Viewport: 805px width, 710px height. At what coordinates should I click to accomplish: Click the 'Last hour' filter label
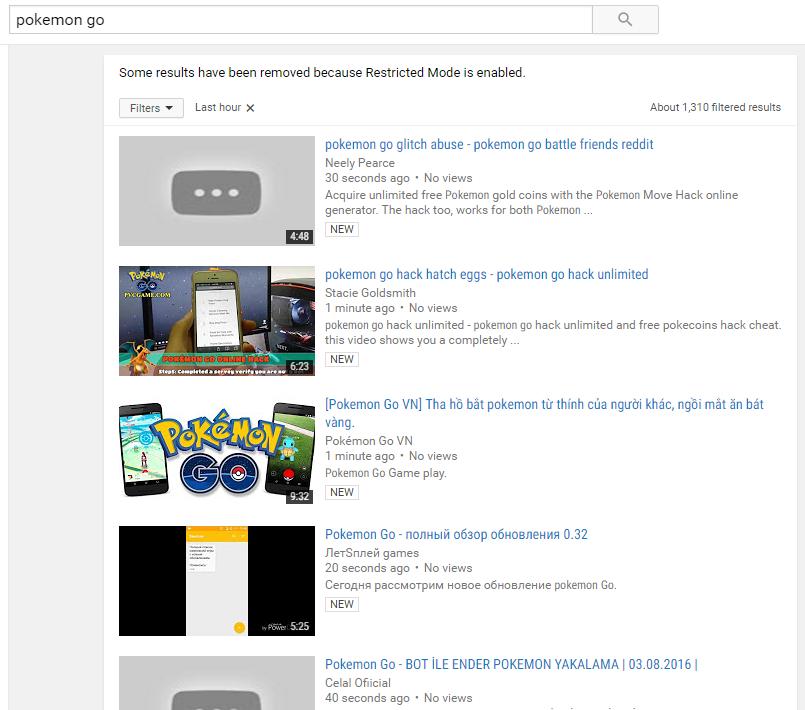click(218, 107)
